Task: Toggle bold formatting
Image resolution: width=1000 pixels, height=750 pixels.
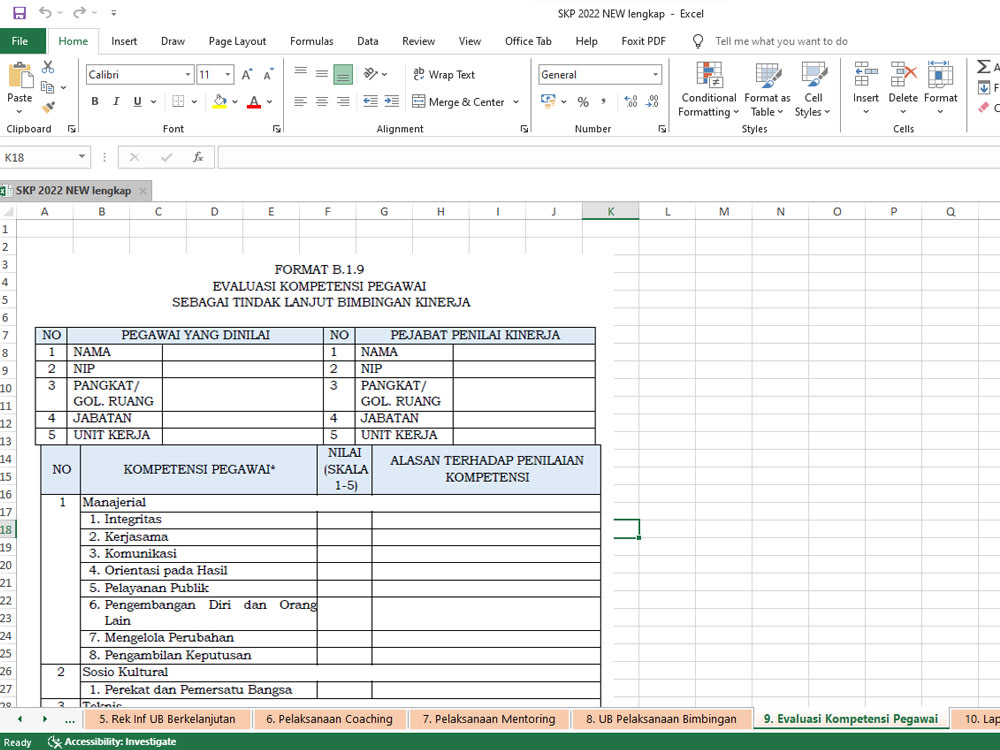Action: pyautogui.click(x=95, y=101)
